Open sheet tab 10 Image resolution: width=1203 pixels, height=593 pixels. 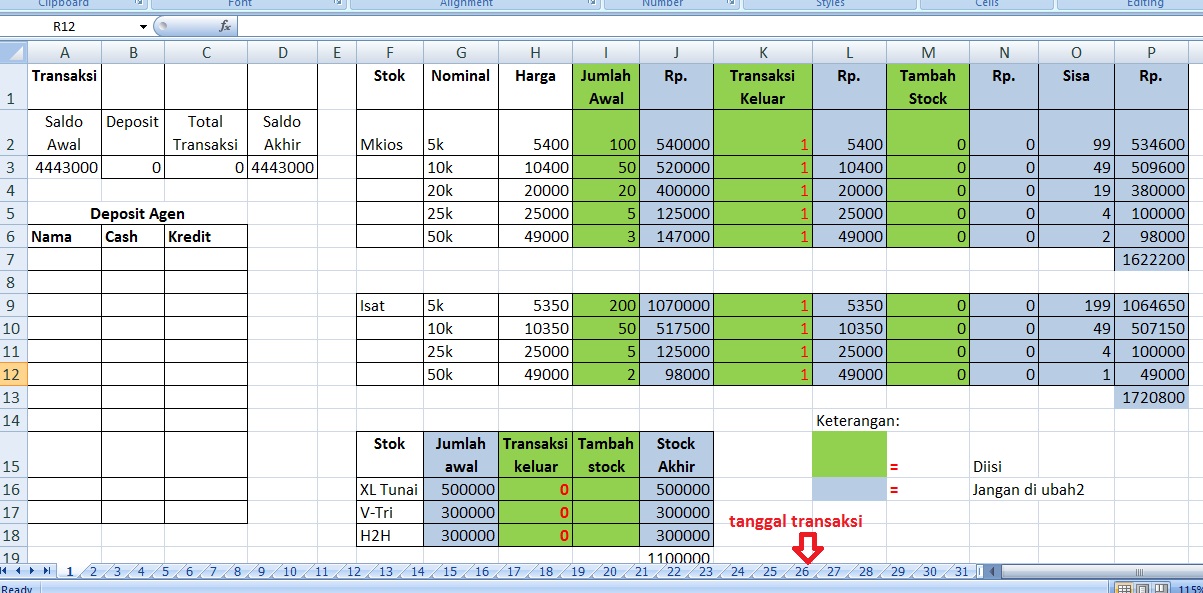tap(289, 571)
